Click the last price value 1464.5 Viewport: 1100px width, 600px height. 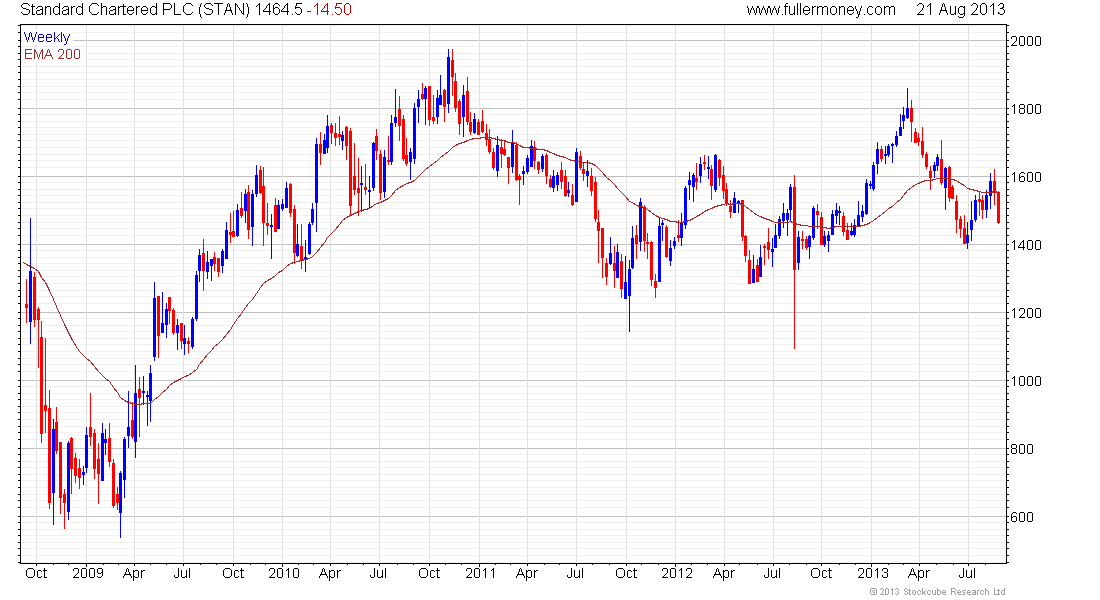[x=279, y=10]
